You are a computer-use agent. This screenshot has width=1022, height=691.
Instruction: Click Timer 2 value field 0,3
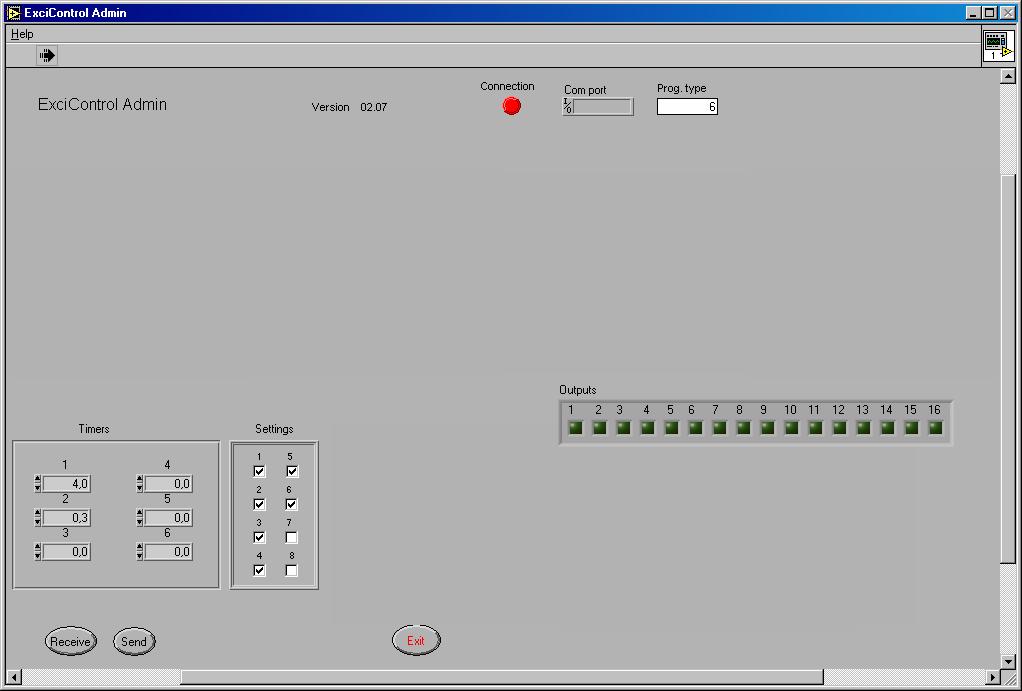[66, 518]
